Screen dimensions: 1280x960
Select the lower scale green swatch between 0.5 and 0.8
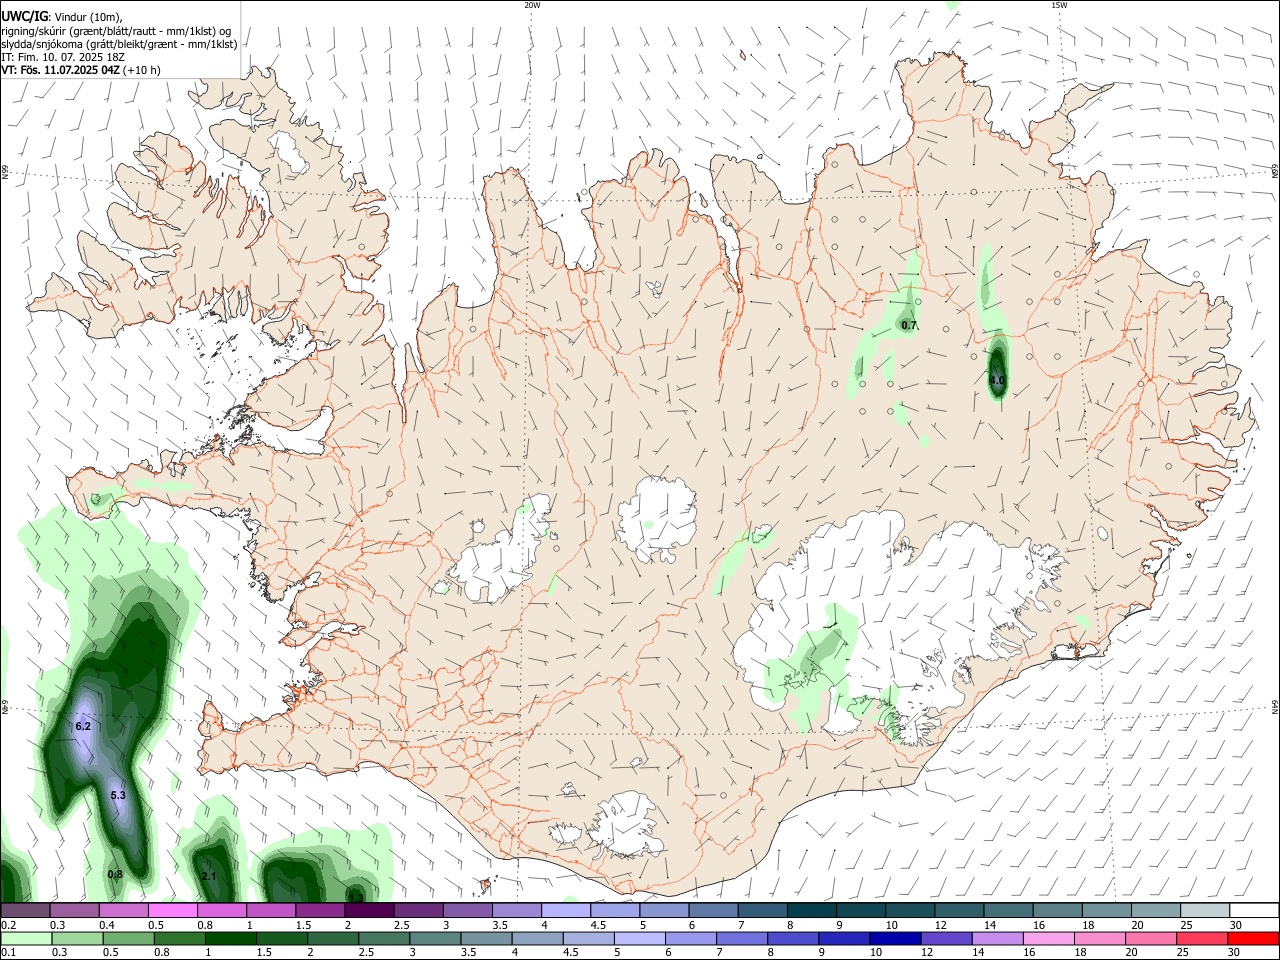(128, 939)
